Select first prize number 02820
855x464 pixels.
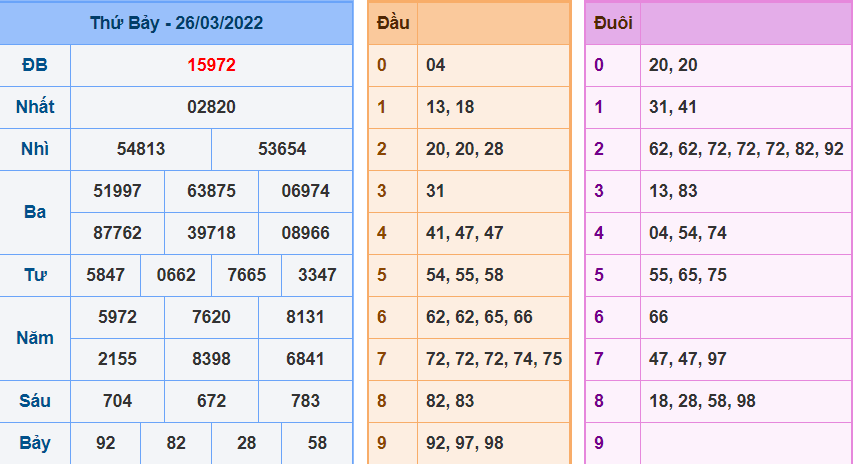212,107
